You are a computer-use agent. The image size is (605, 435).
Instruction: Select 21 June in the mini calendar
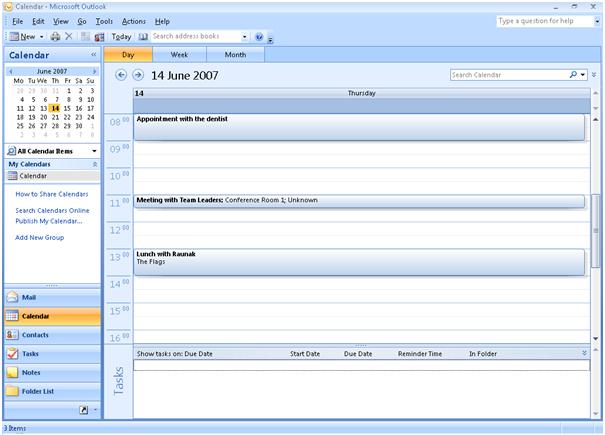[56, 117]
